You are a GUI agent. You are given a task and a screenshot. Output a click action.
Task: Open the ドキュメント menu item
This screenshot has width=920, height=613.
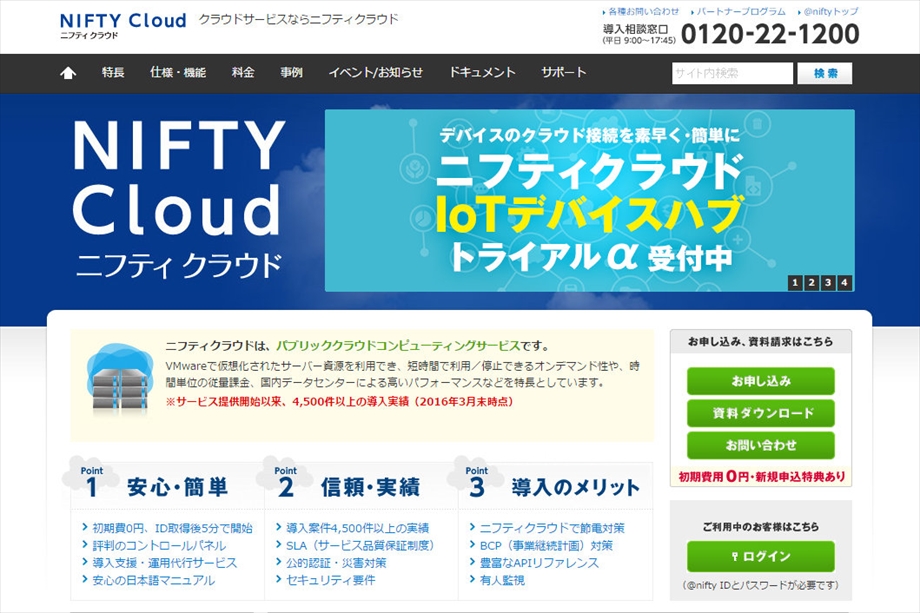pos(482,72)
